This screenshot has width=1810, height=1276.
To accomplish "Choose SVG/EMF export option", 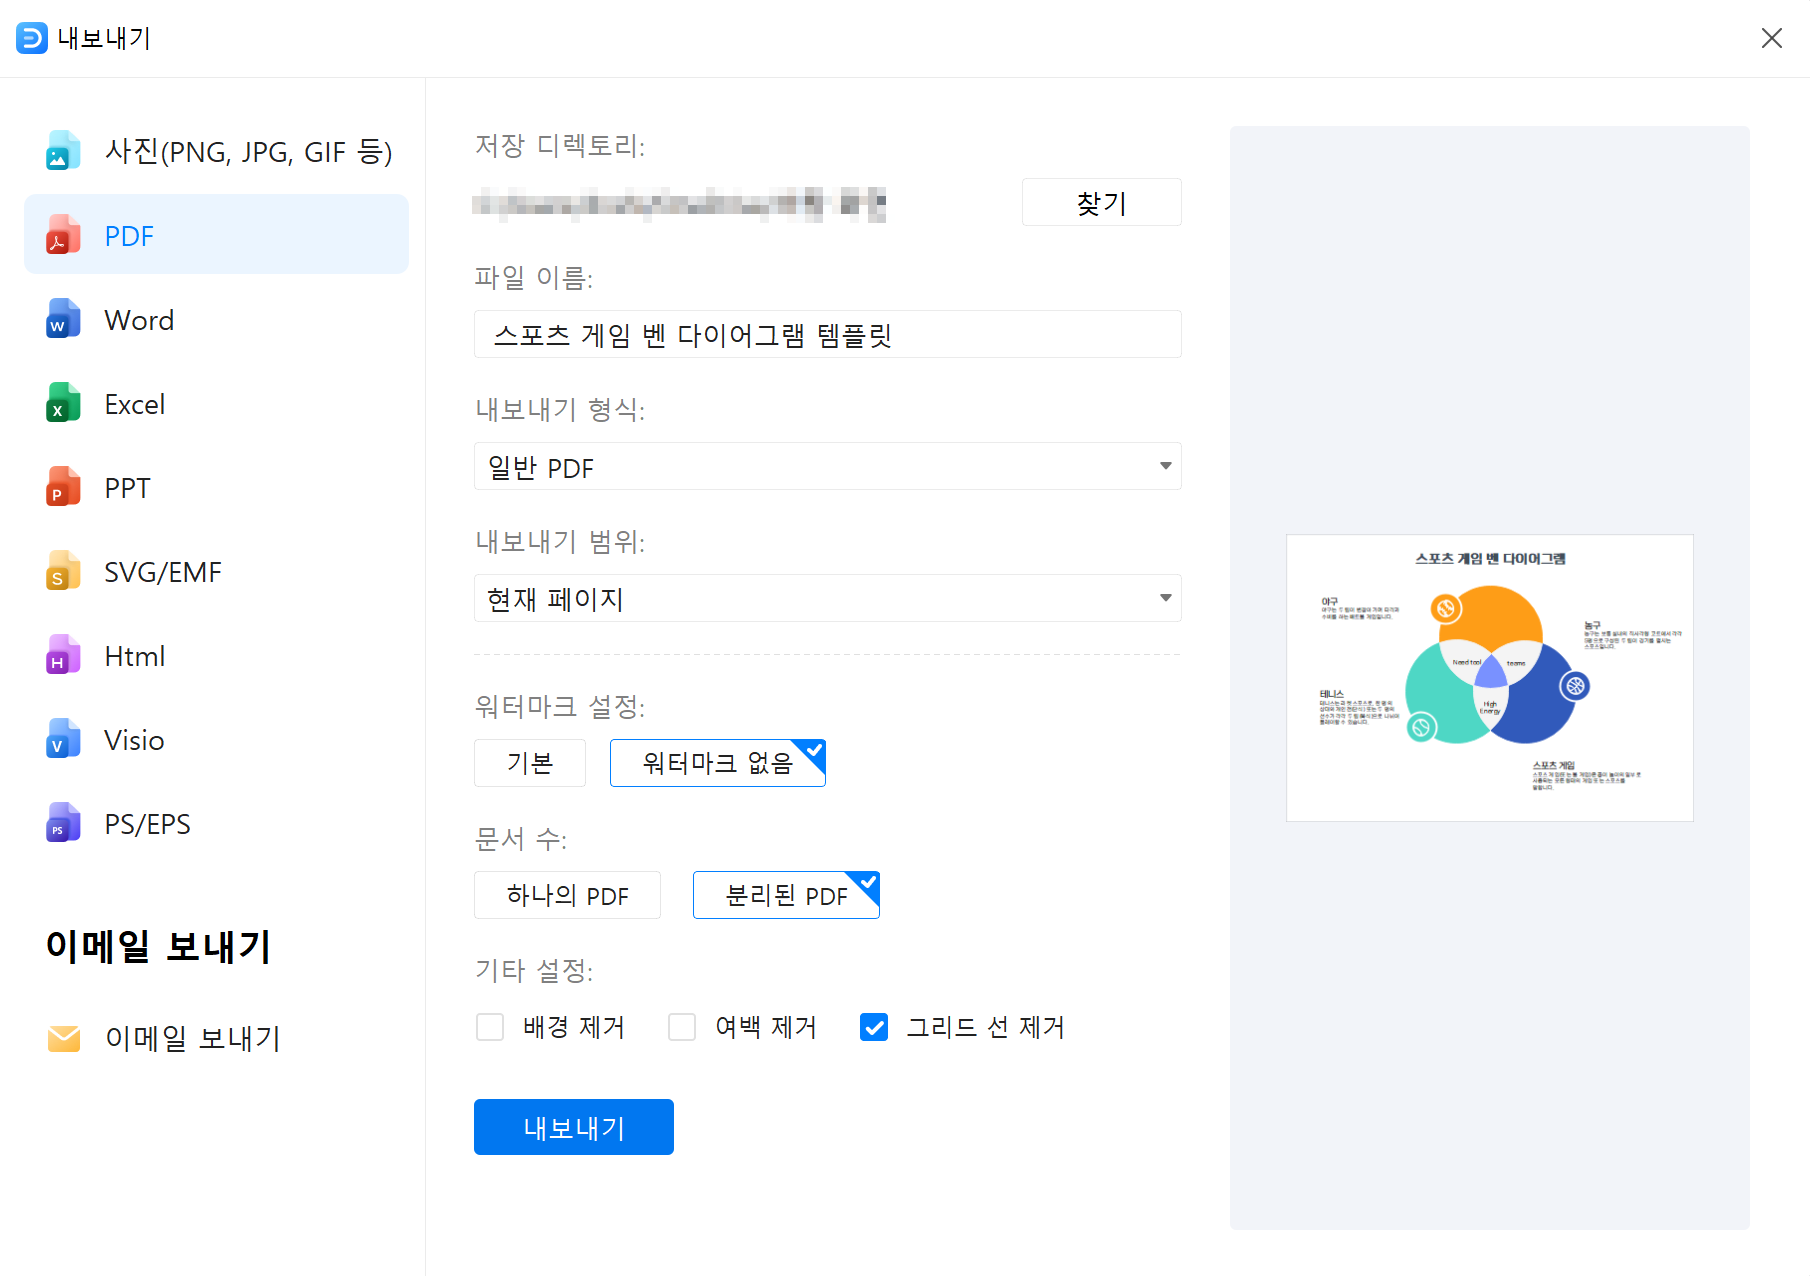I will pyautogui.click(x=216, y=571).
